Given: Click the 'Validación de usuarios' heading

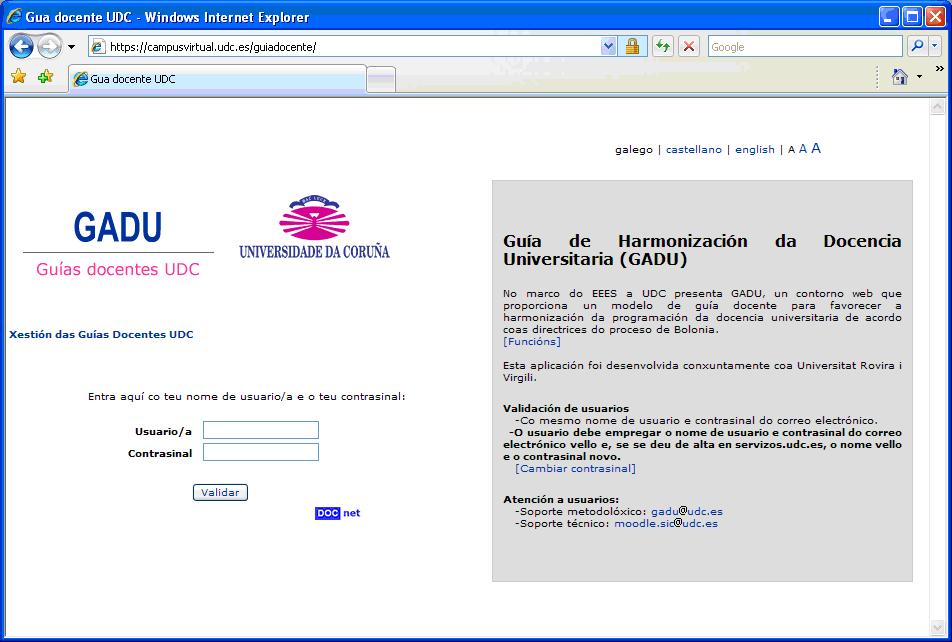Looking at the screenshot, I should point(566,409).
